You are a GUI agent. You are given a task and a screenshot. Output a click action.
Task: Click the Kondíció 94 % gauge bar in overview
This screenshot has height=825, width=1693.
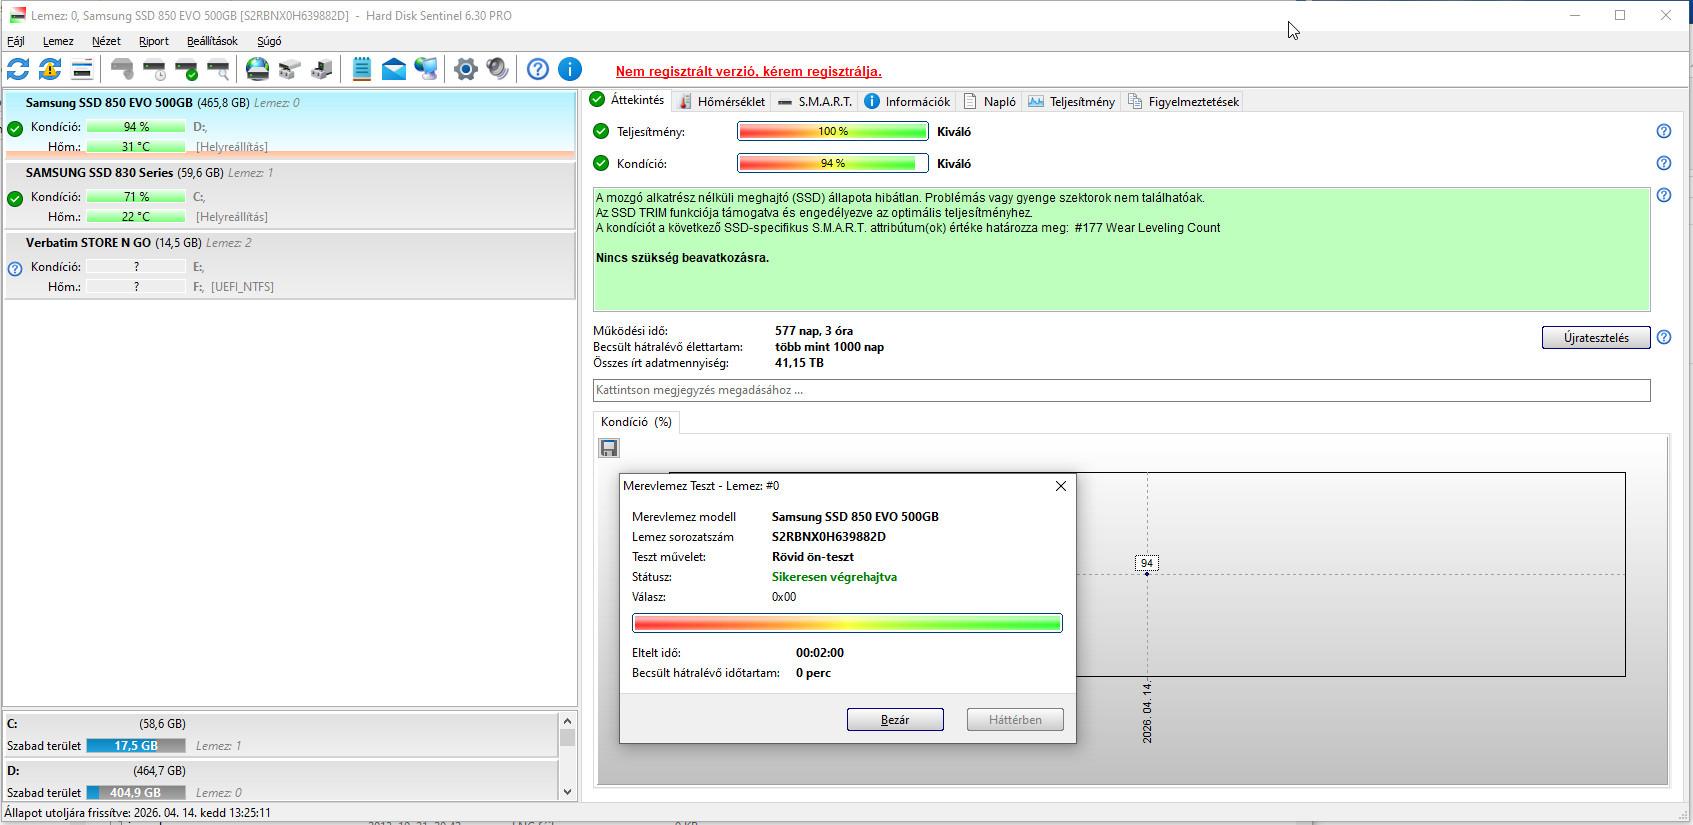point(833,163)
